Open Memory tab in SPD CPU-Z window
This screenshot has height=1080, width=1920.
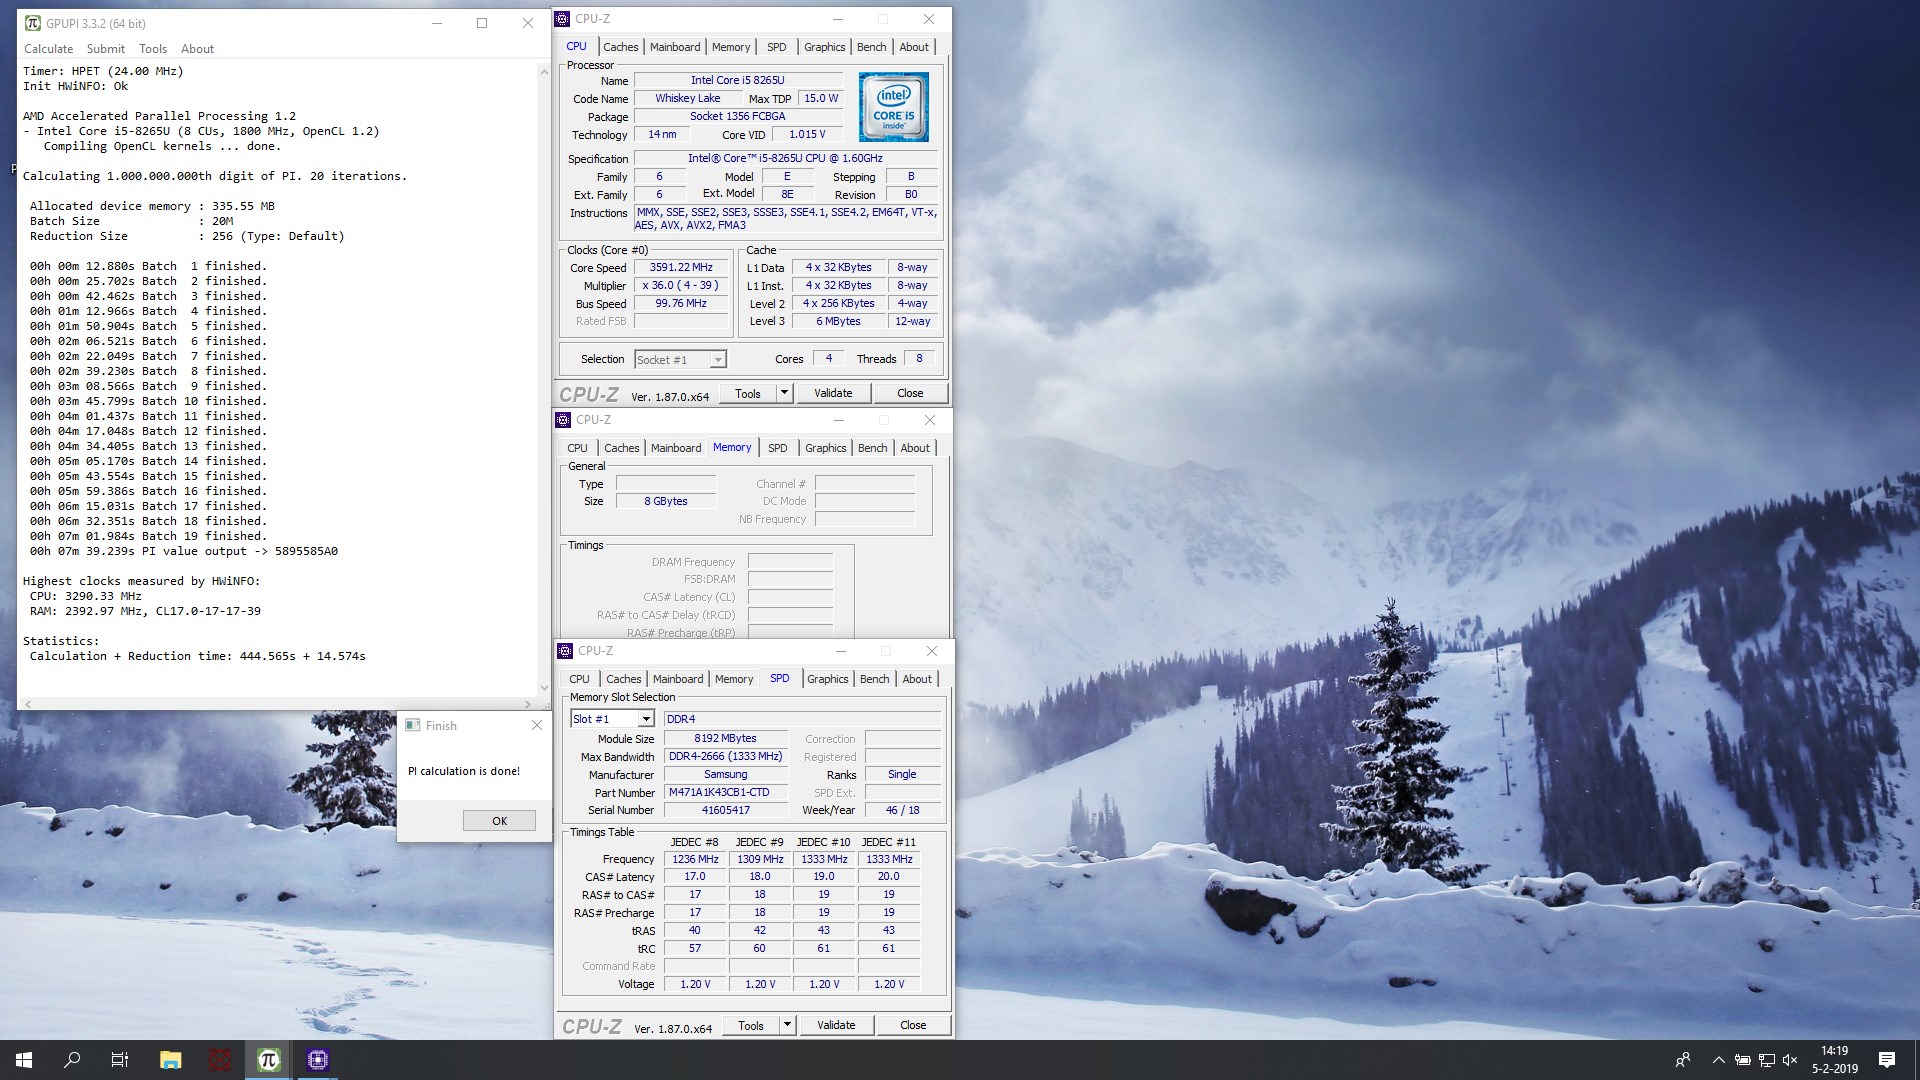734,679
